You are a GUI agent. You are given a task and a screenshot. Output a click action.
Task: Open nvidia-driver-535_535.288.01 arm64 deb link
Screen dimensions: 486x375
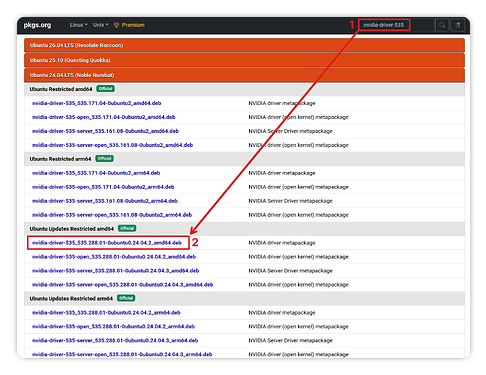(x=106, y=313)
